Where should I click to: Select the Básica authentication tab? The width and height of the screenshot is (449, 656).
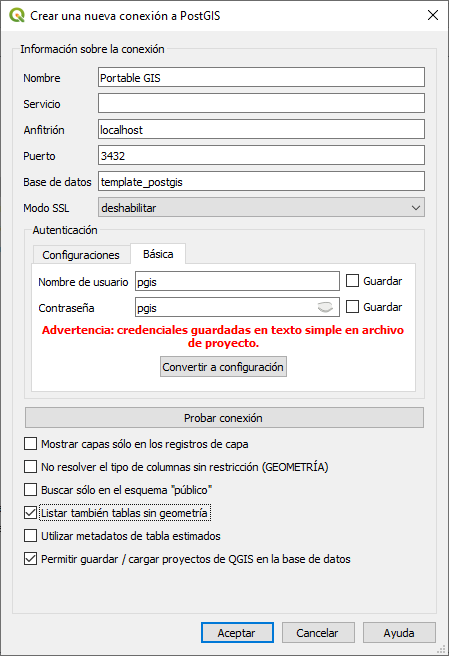click(x=158, y=254)
